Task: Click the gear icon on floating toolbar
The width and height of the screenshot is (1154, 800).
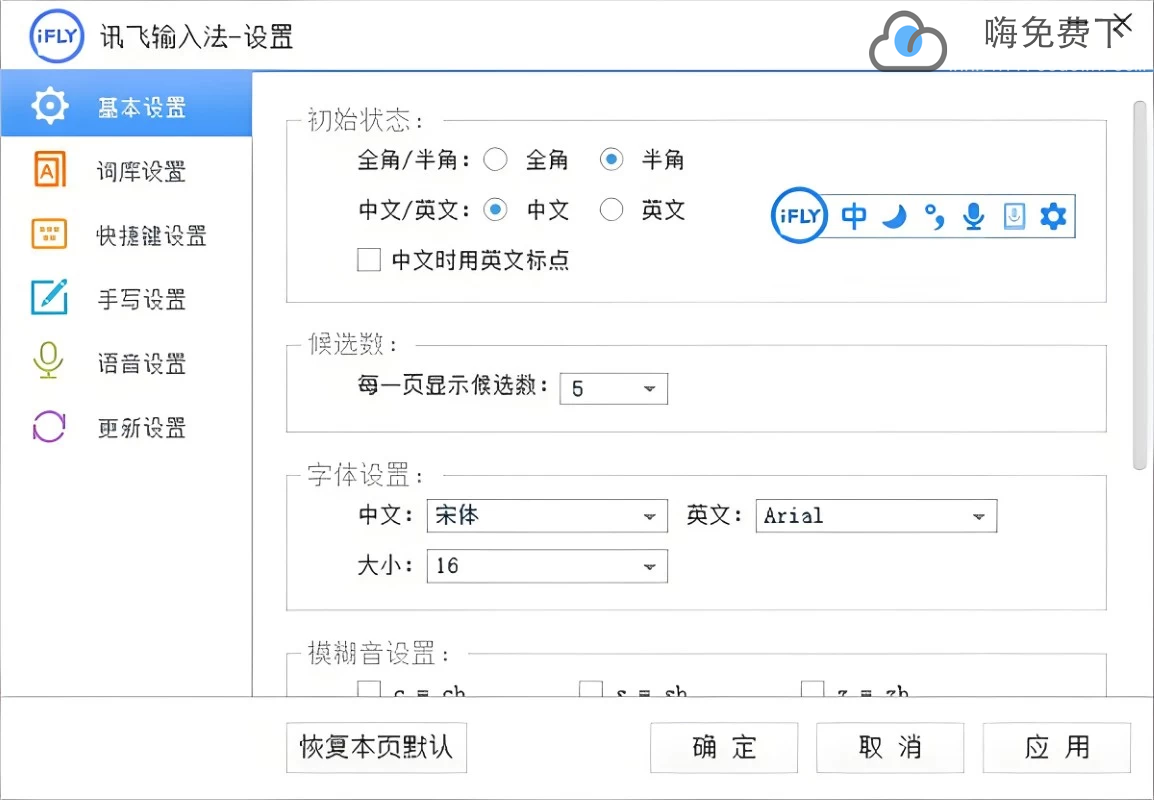Action: [x=1053, y=216]
